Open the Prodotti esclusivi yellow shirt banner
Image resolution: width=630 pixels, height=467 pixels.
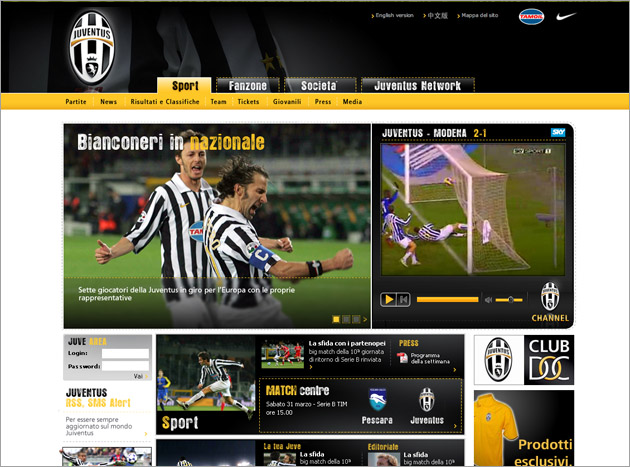click(524, 428)
